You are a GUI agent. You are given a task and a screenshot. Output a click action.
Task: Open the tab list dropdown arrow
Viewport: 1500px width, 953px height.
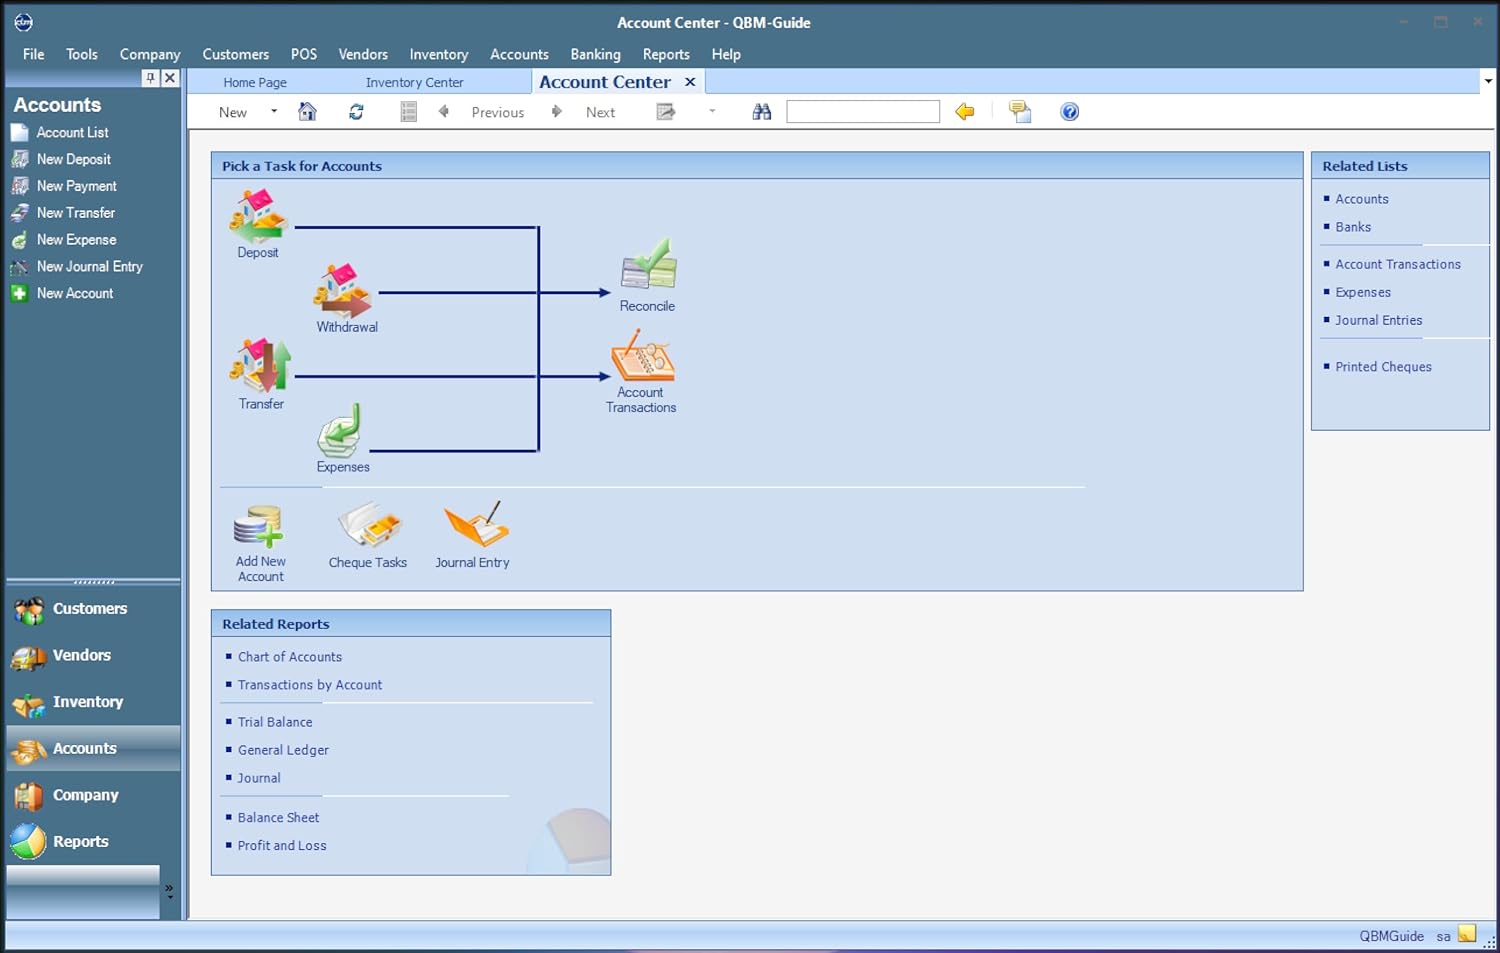tap(1488, 81)
